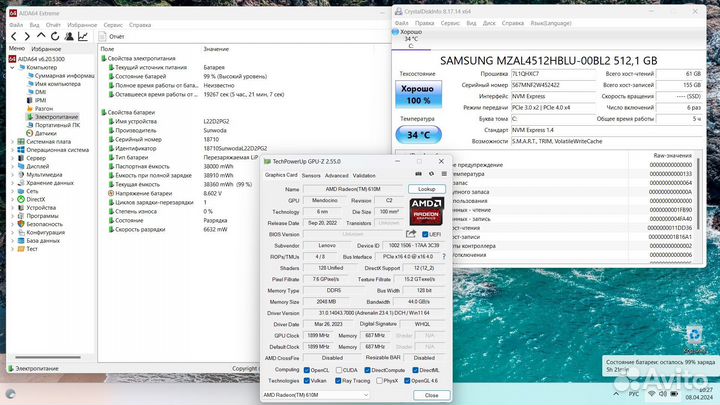Click the forward arrow in AIDA64 toolbar

pos(27,36)
